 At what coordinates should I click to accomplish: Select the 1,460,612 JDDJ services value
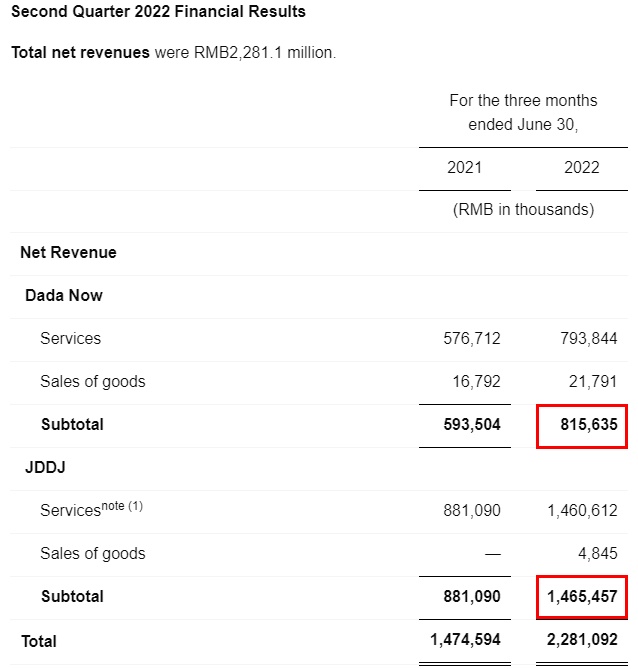click(582, 511)
